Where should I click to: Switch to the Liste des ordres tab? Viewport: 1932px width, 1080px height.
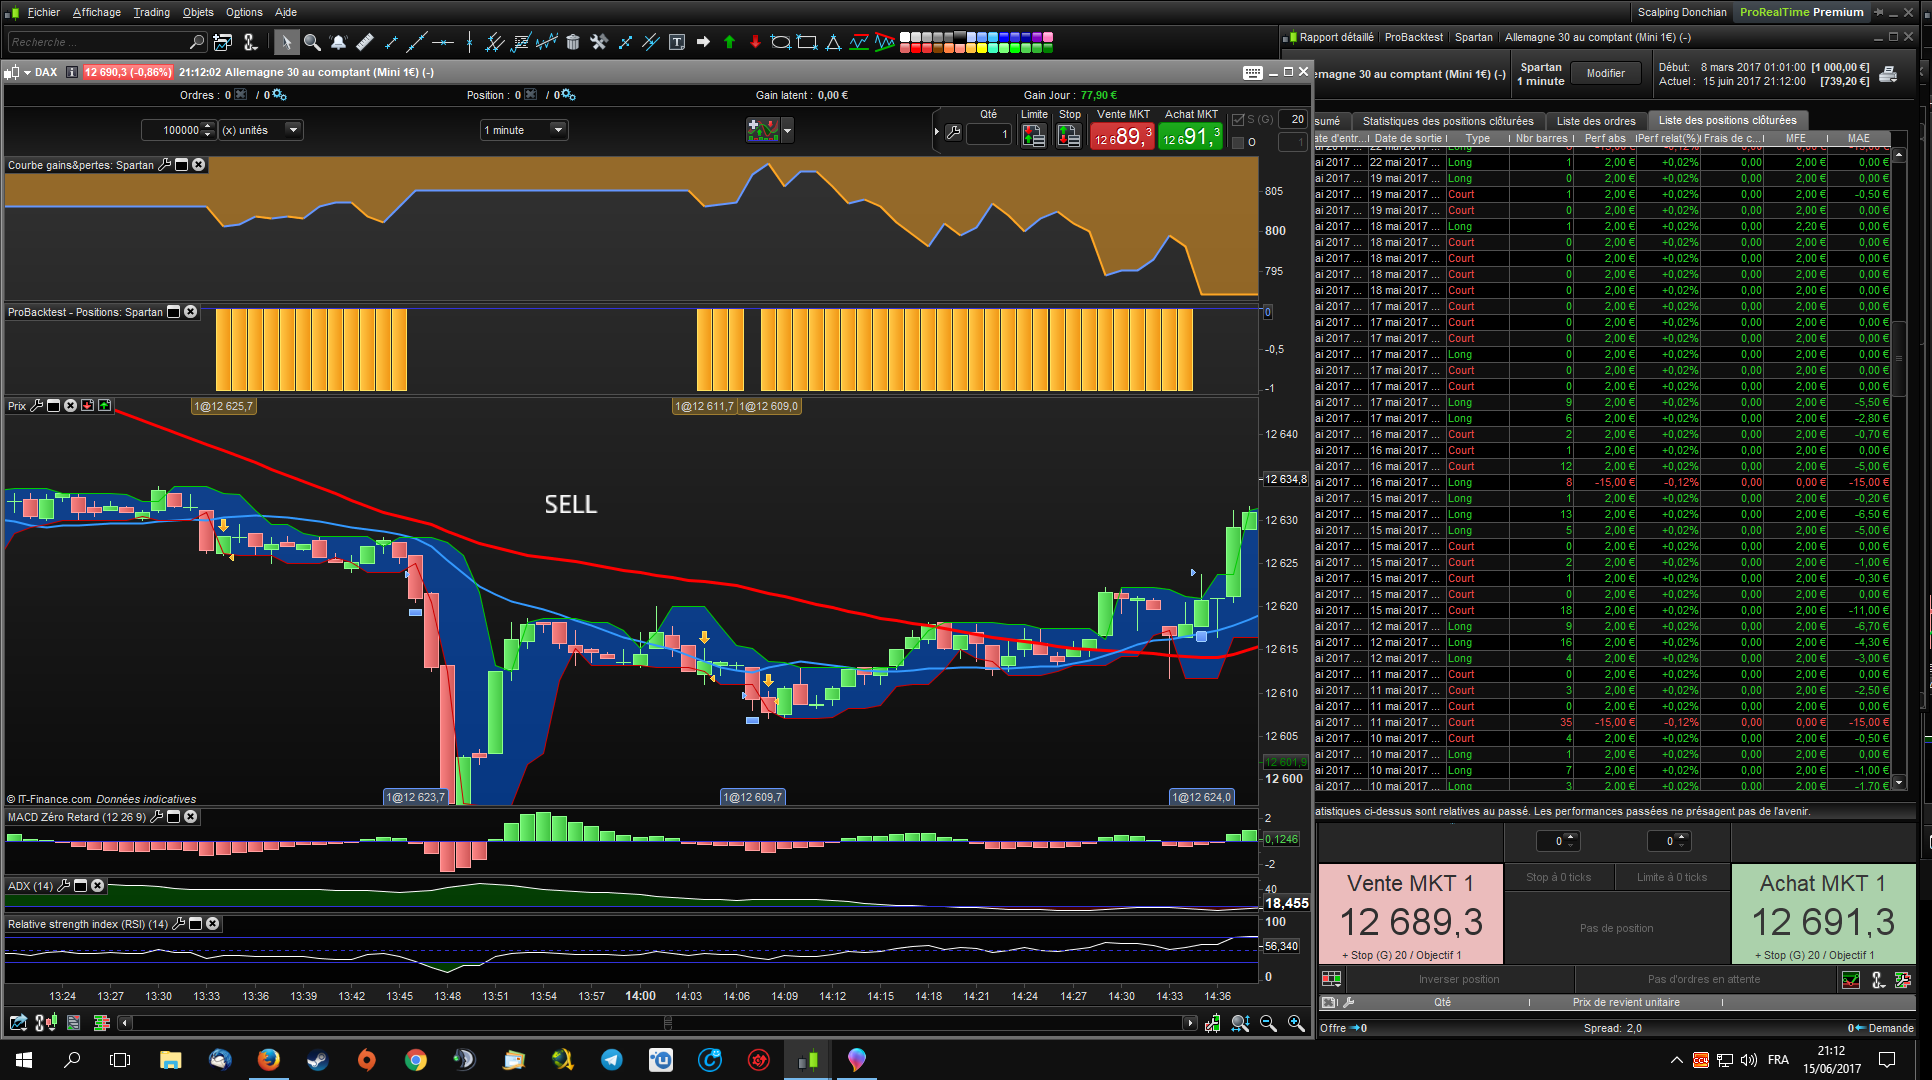tap(1595, 121)
